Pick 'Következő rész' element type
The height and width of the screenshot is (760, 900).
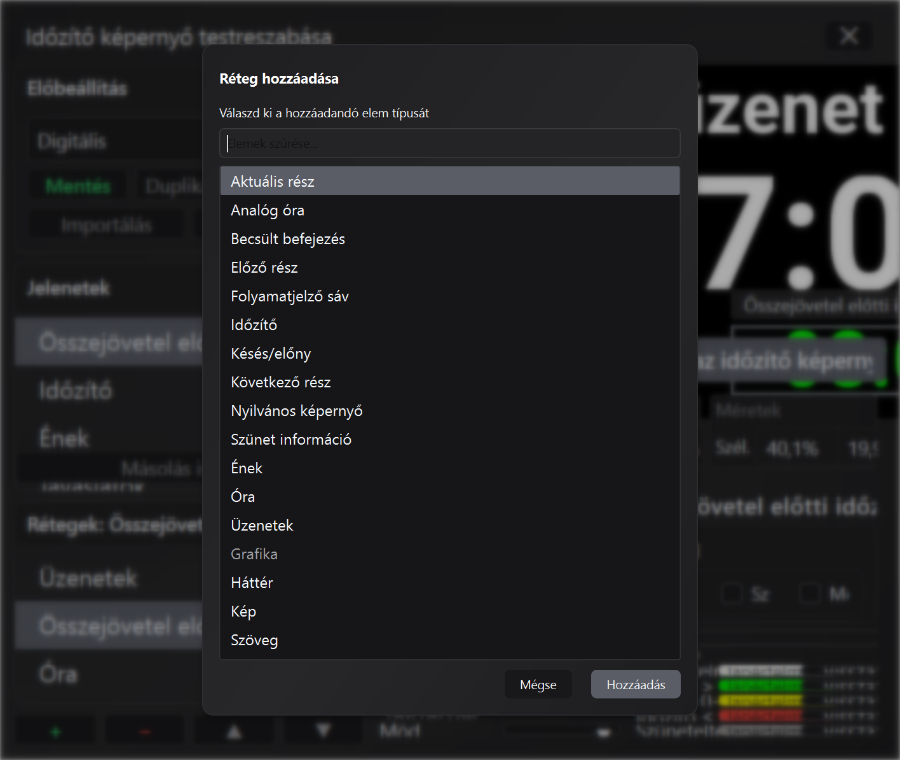(450, 382)
